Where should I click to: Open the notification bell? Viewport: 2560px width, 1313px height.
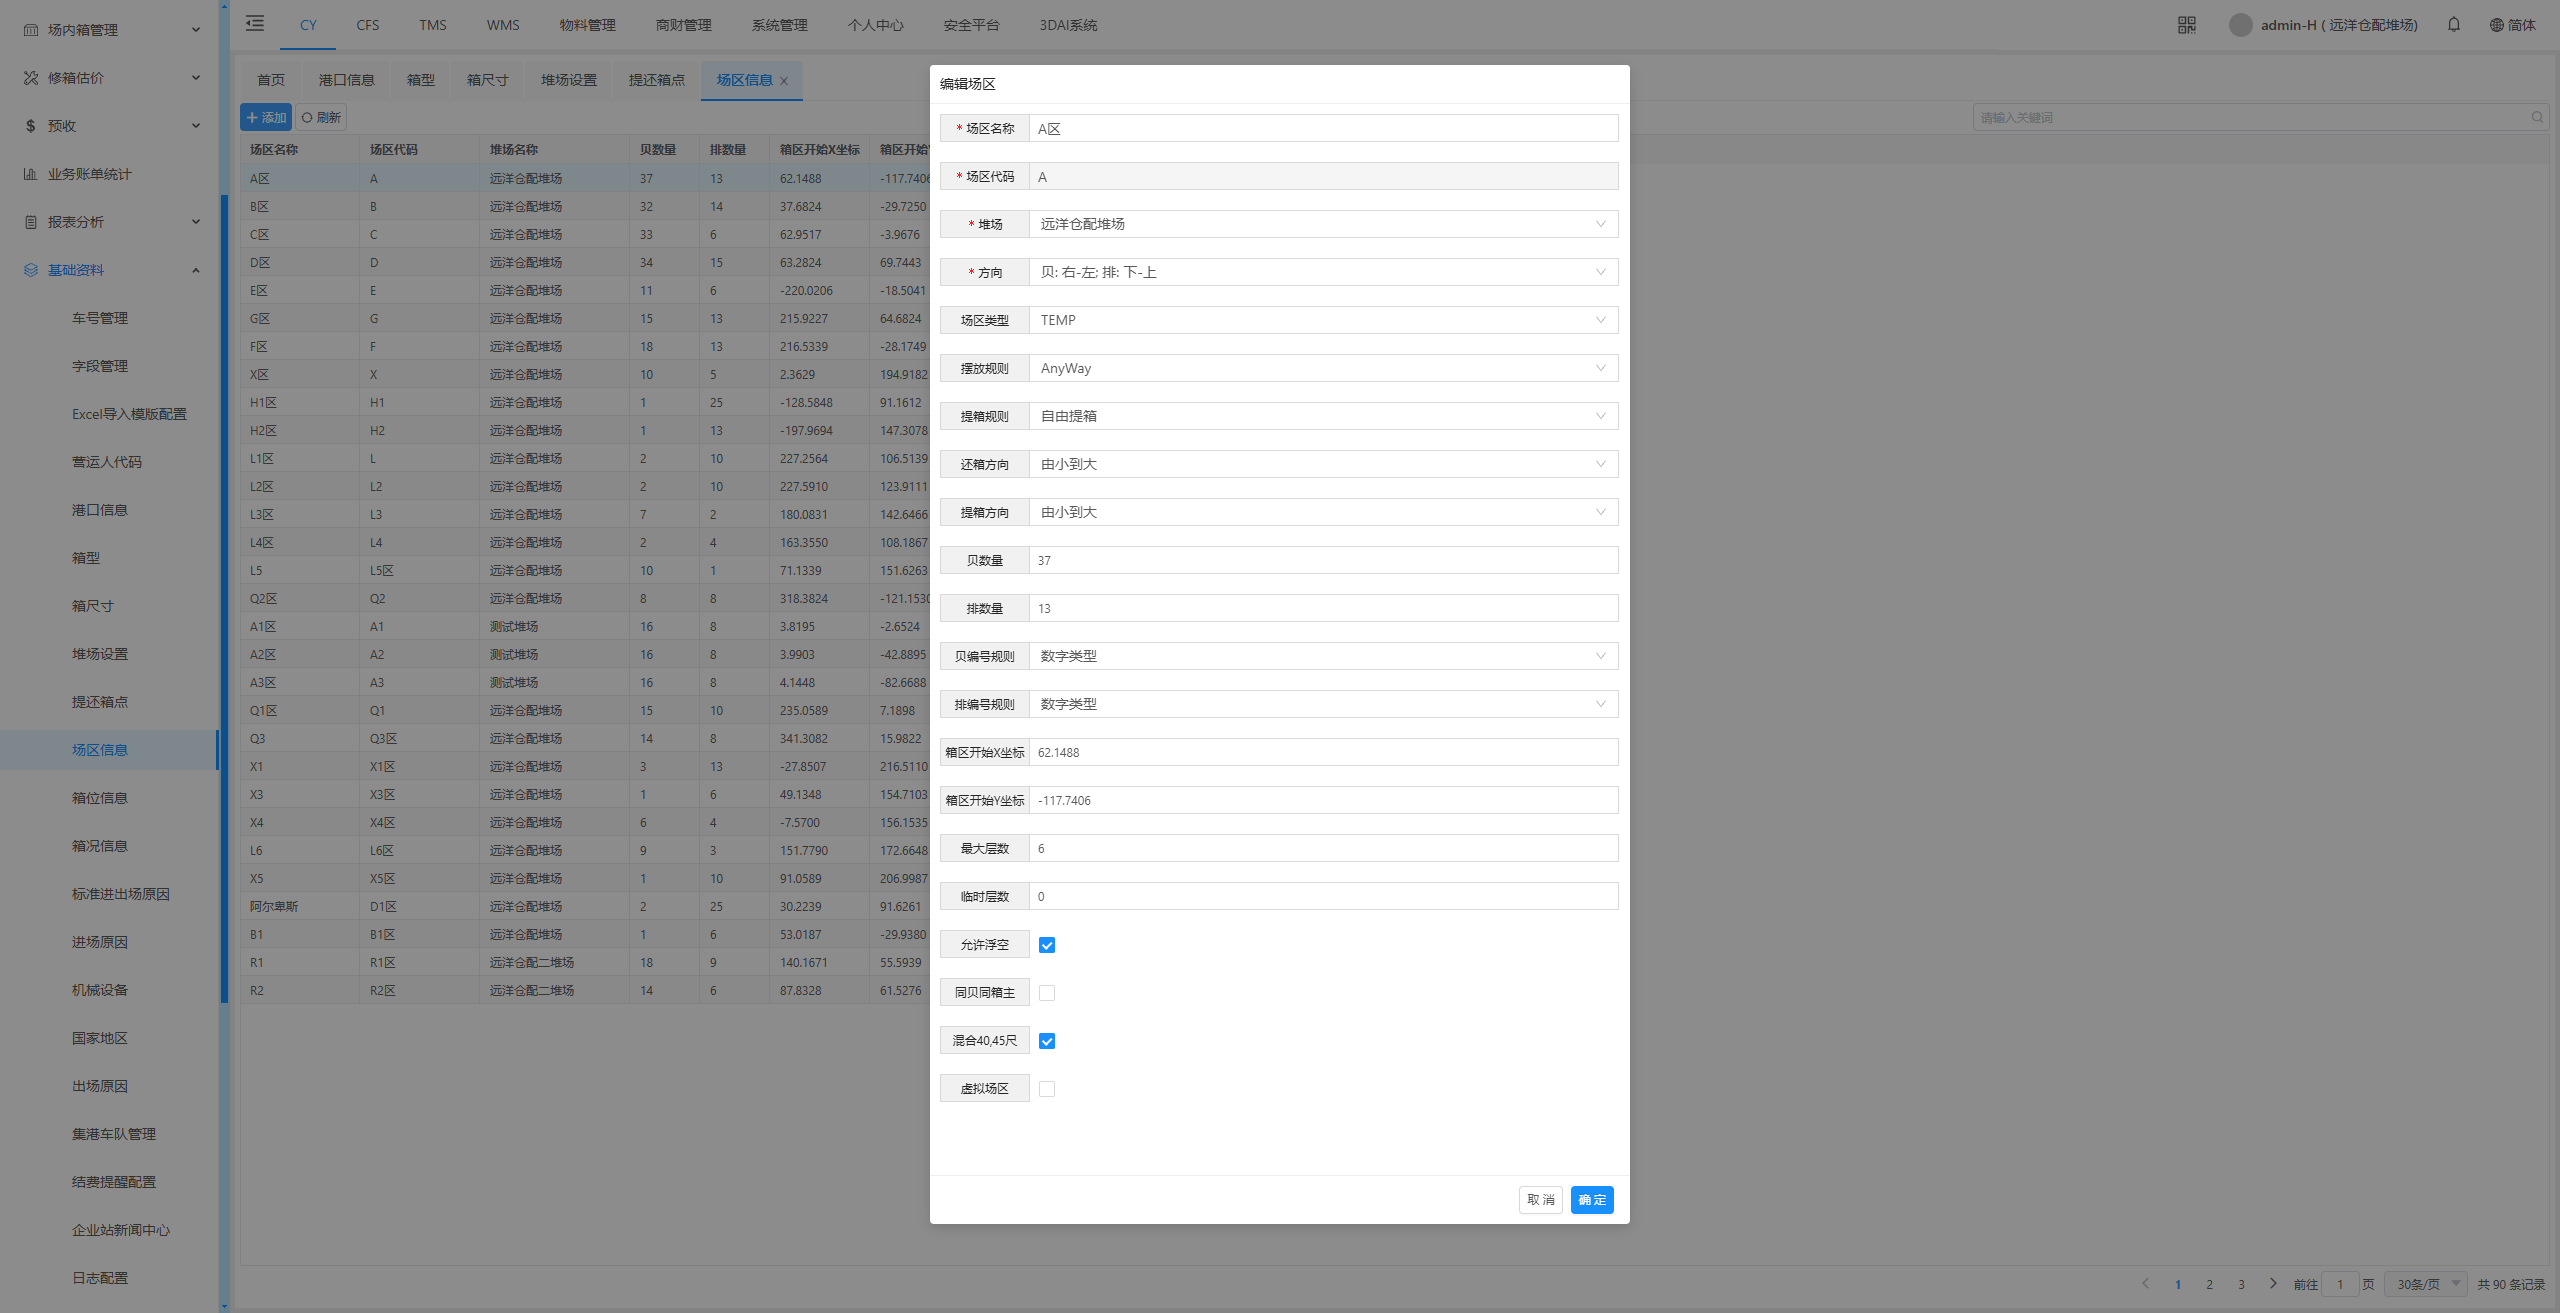[x=2453, y=25]
